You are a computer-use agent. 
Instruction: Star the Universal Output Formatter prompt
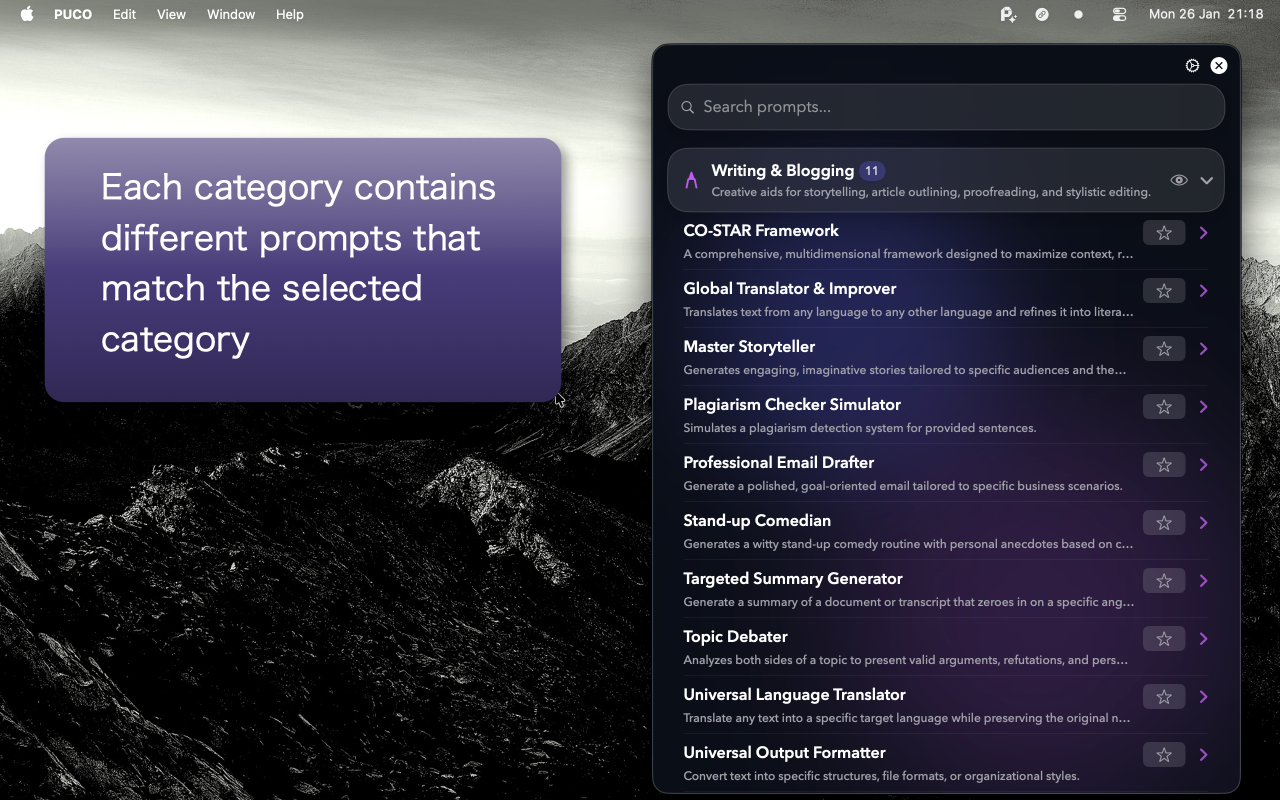click(x=1164, y=754)
